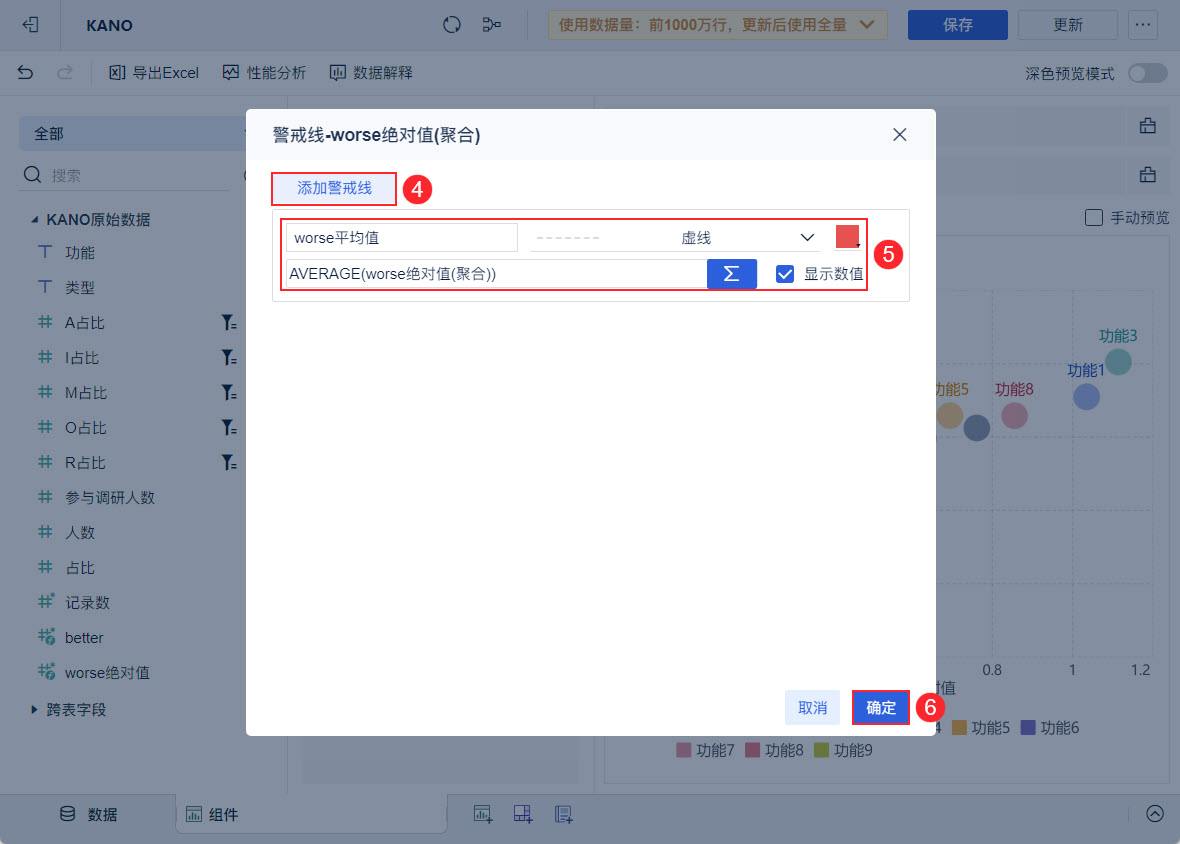Collapse KANO原始数据 tree node
This screenshot has height=844, width=1180.
point(35,220)
